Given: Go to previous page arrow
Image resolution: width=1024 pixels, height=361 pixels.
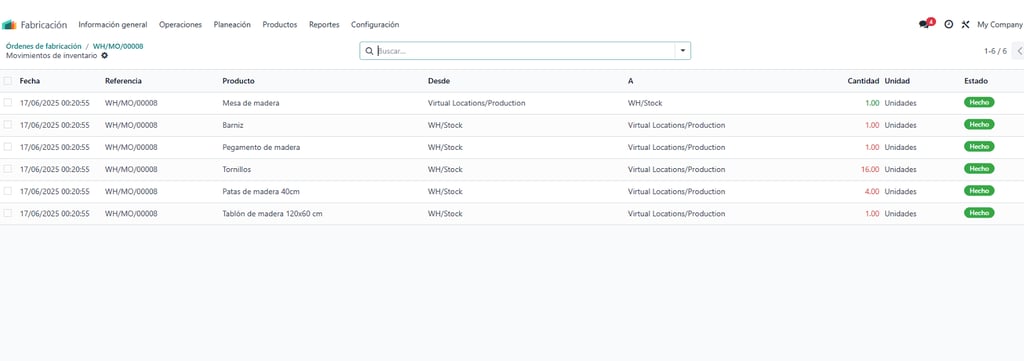Looking at the screenshot, I should click(x=1019, y=51).
